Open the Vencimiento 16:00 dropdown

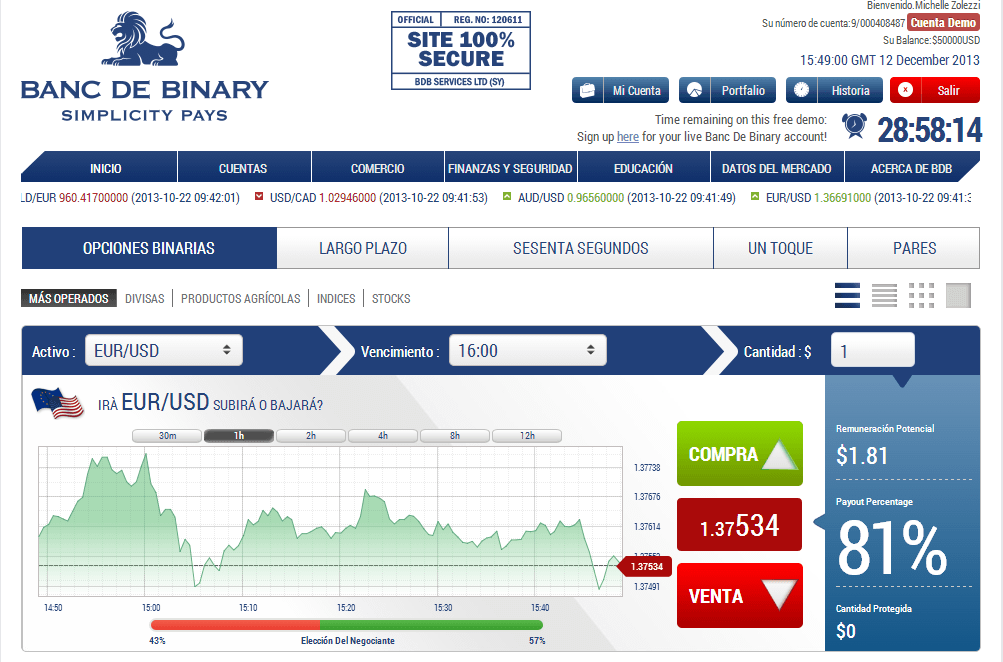528,351
